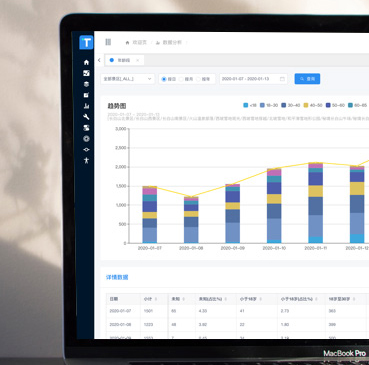
Task: Select the wrench tools sidebar icon
Action: pyautogui.click(x=86, y=117)
